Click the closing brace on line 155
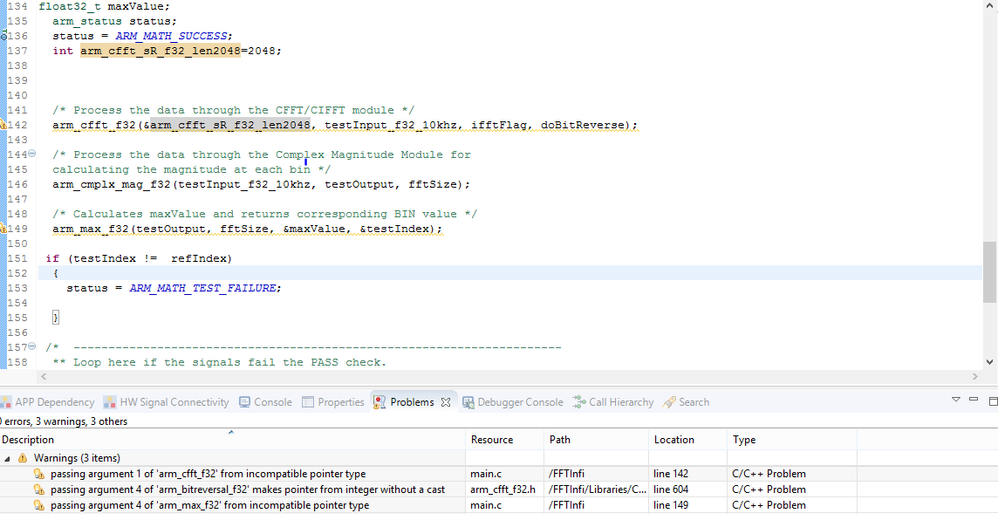The width and height of the screenshot is (998, 514). tap(55, 317)
